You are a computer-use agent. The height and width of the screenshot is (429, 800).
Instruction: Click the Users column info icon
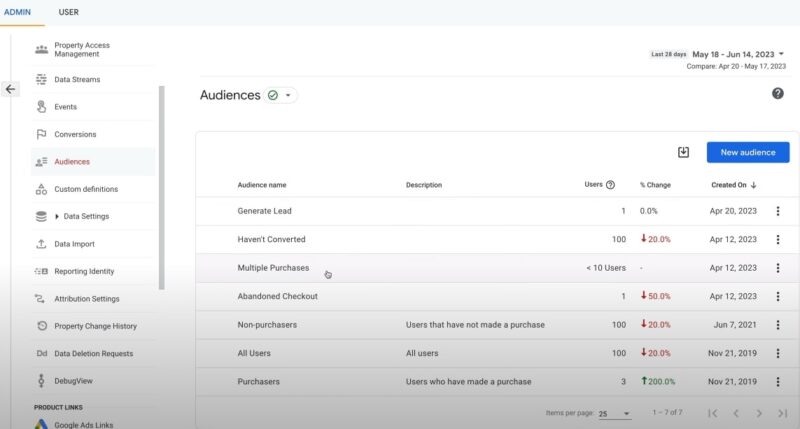[x=610, y=185]
